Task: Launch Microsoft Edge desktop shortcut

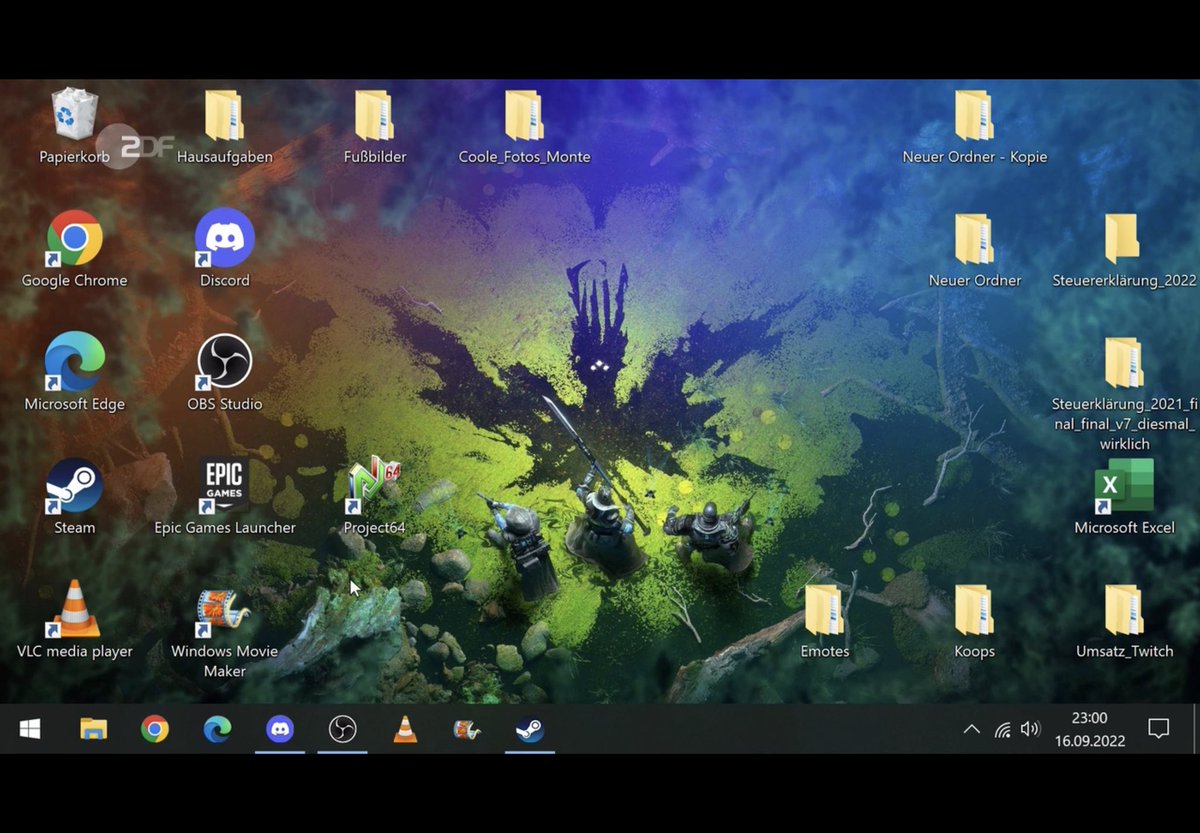Action: pyautogui.click(x=75, y=361)
